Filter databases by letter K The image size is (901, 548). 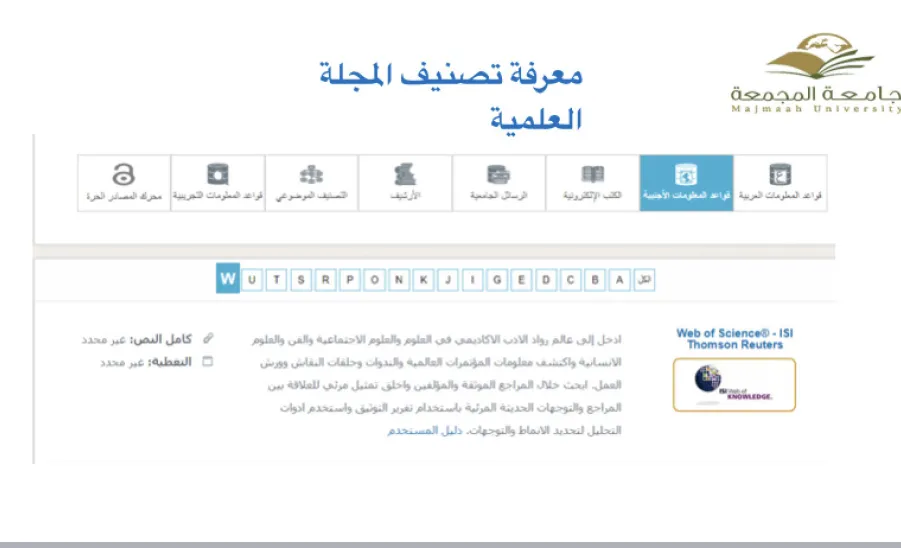[x=423, y=280]
